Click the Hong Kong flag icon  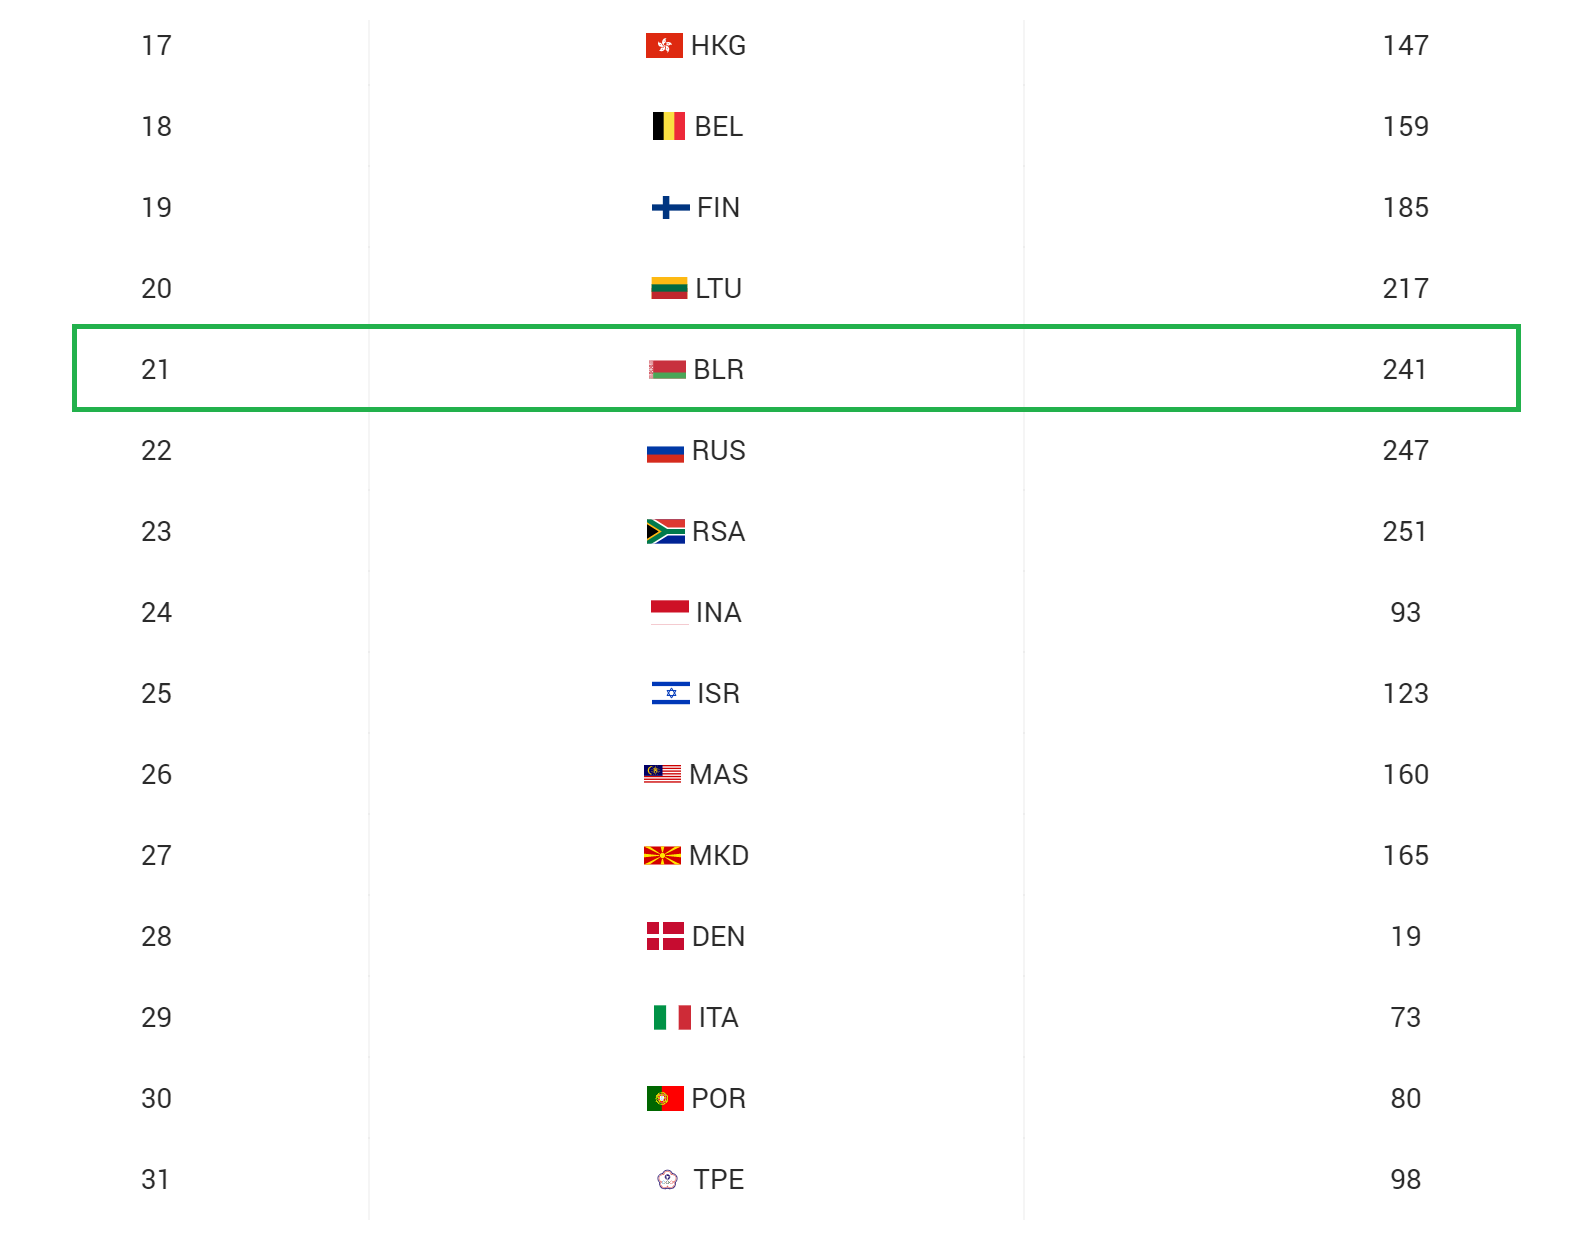click(664, 46)
